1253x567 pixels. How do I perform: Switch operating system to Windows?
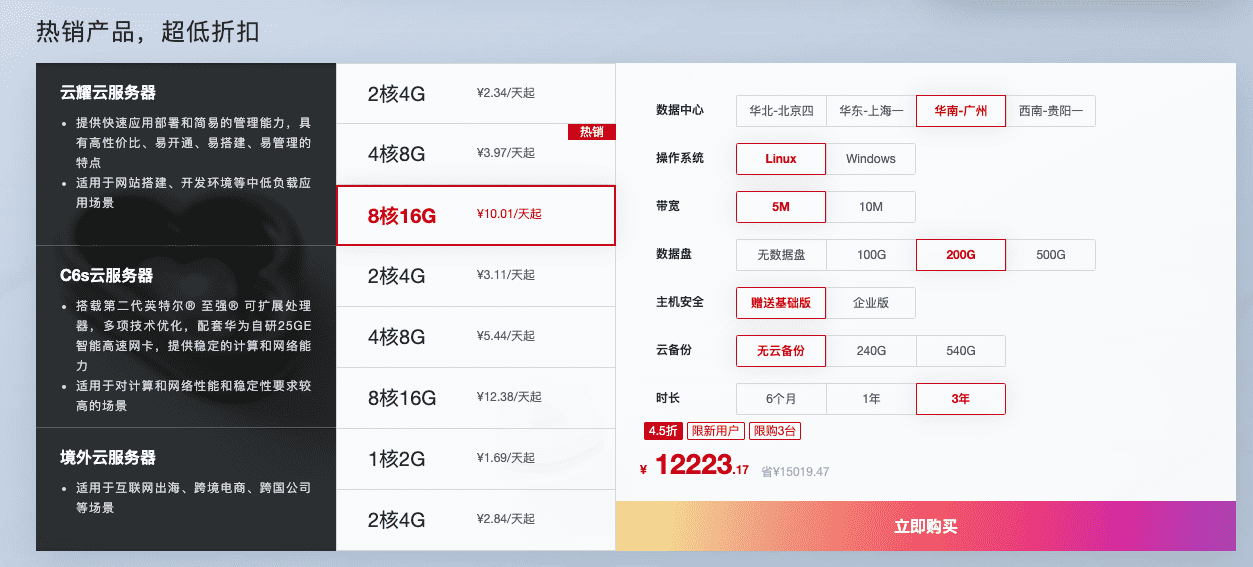click(x=871, y=159)
